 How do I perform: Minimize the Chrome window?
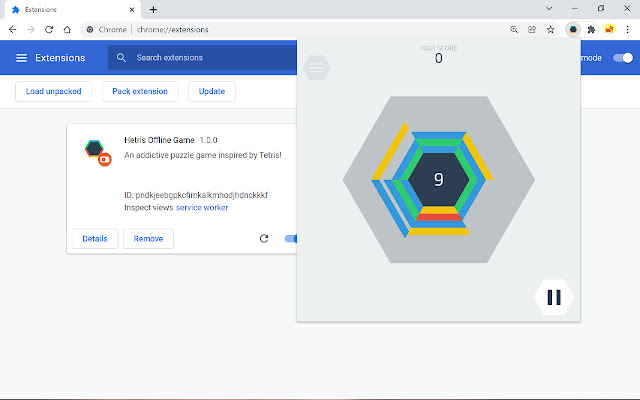click(x=575, y=8)
